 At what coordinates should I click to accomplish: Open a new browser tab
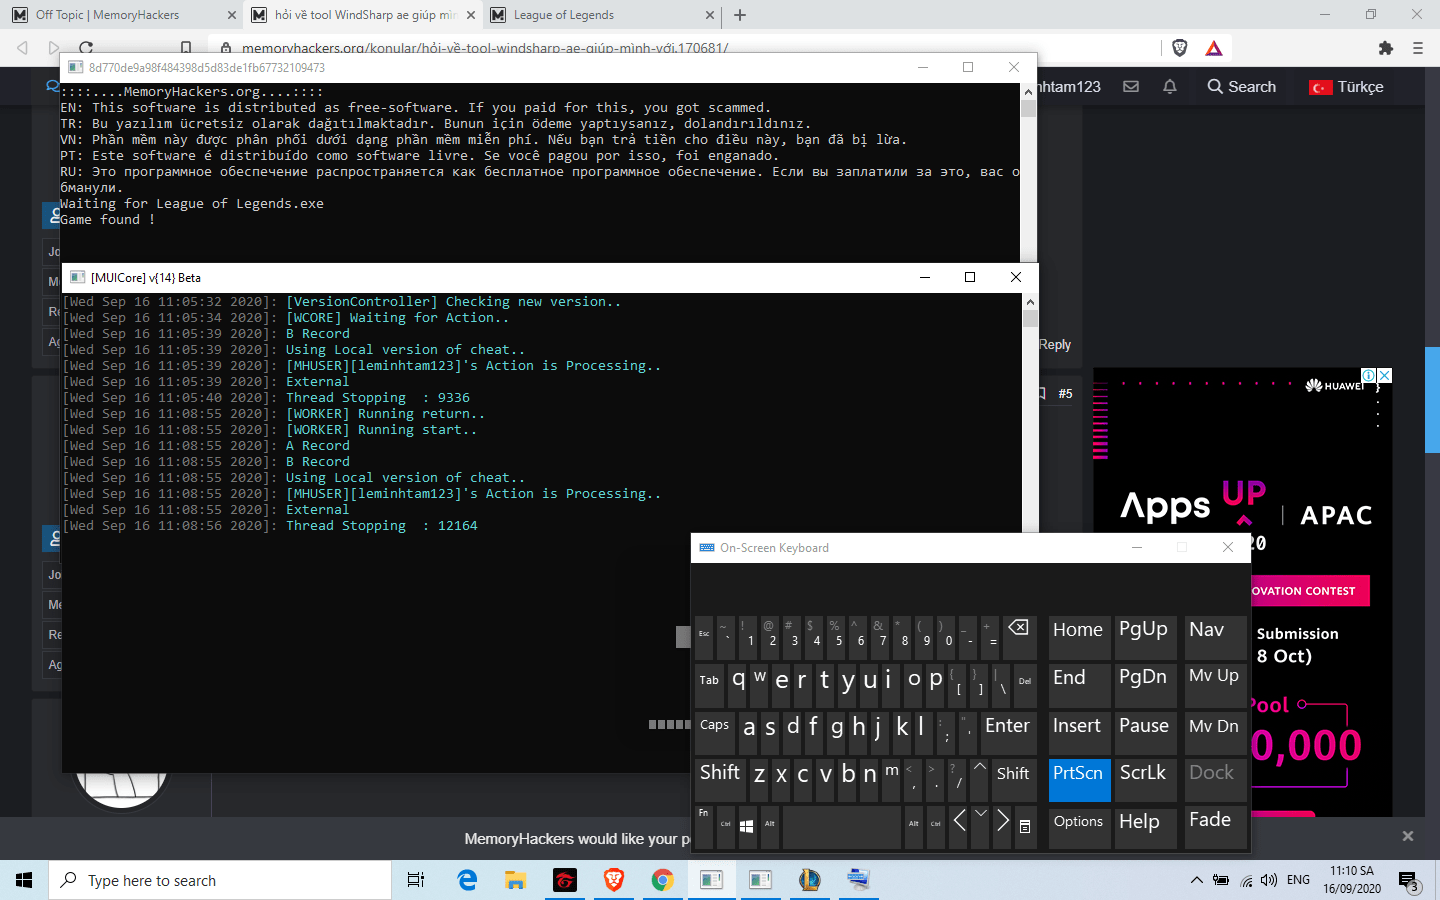pyautogui.click(x=740, y=15)
